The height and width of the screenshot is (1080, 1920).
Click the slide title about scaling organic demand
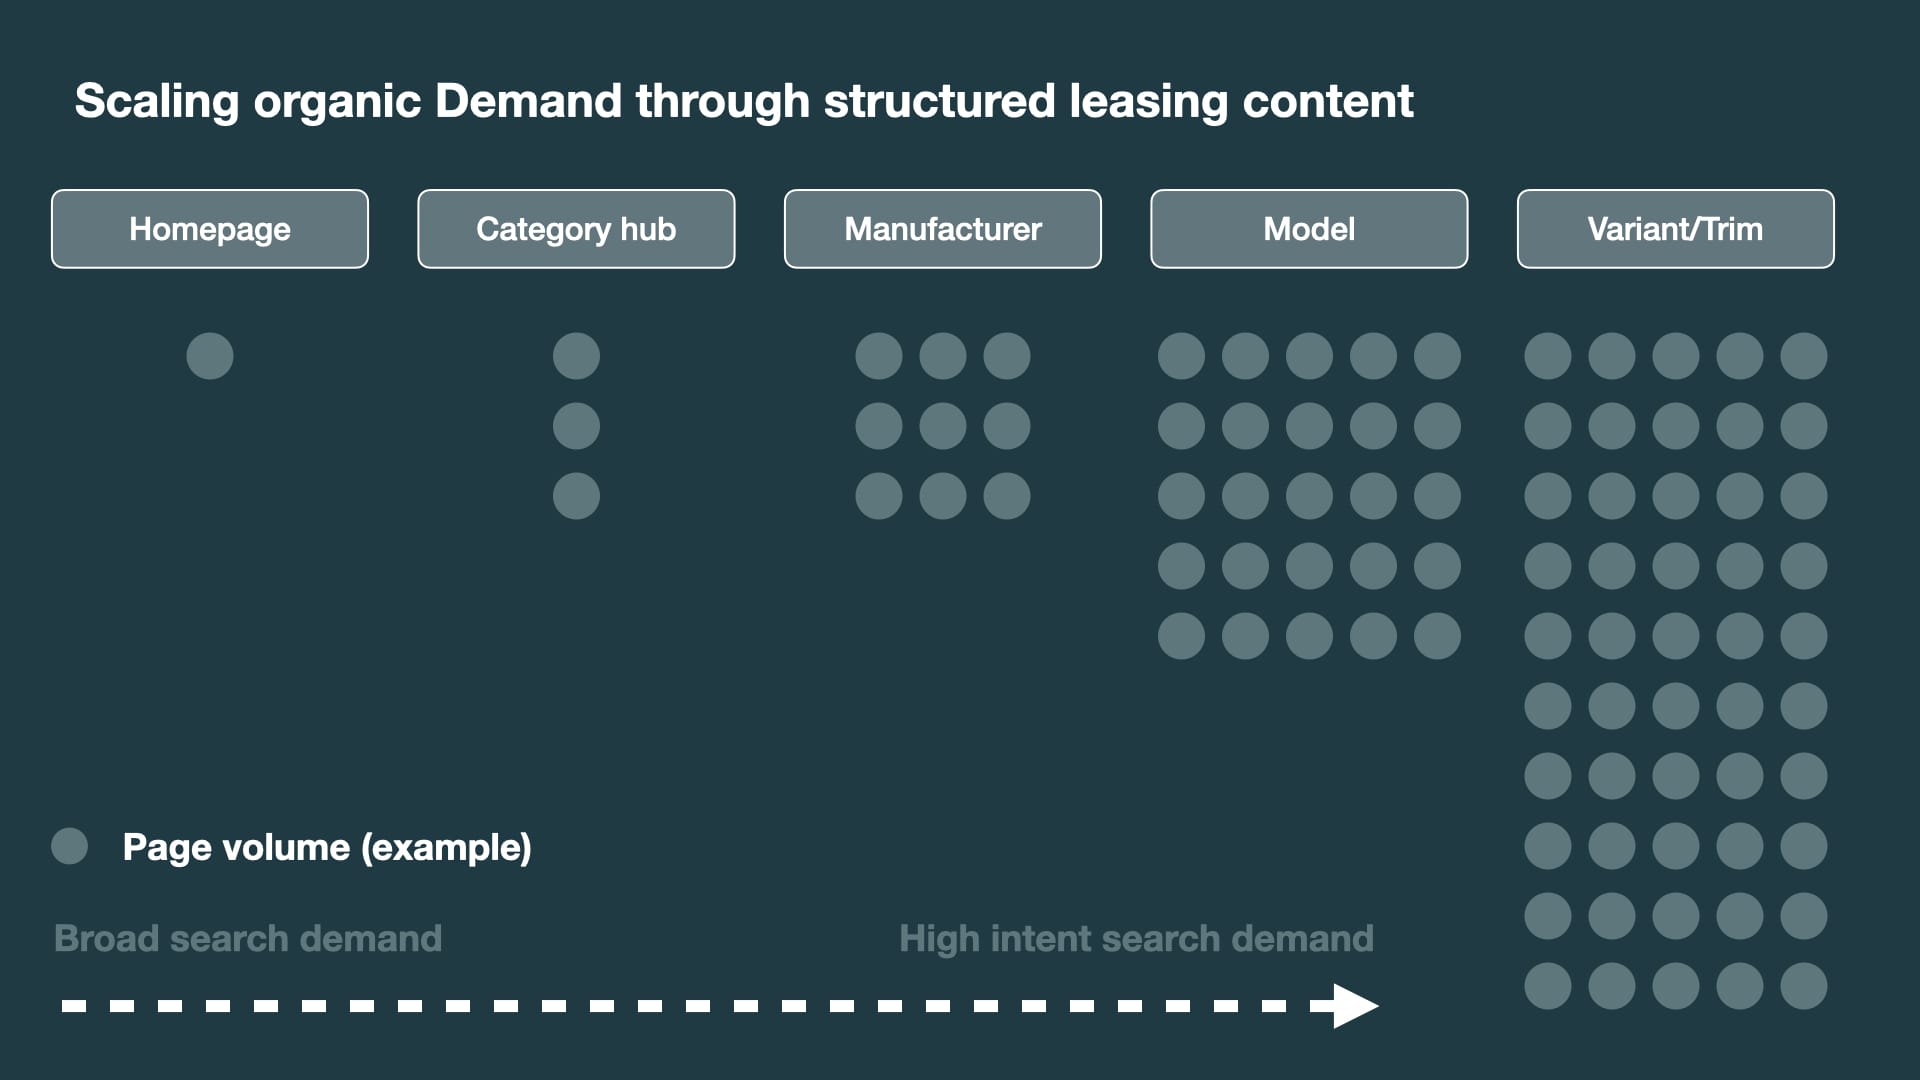point(744,101)
